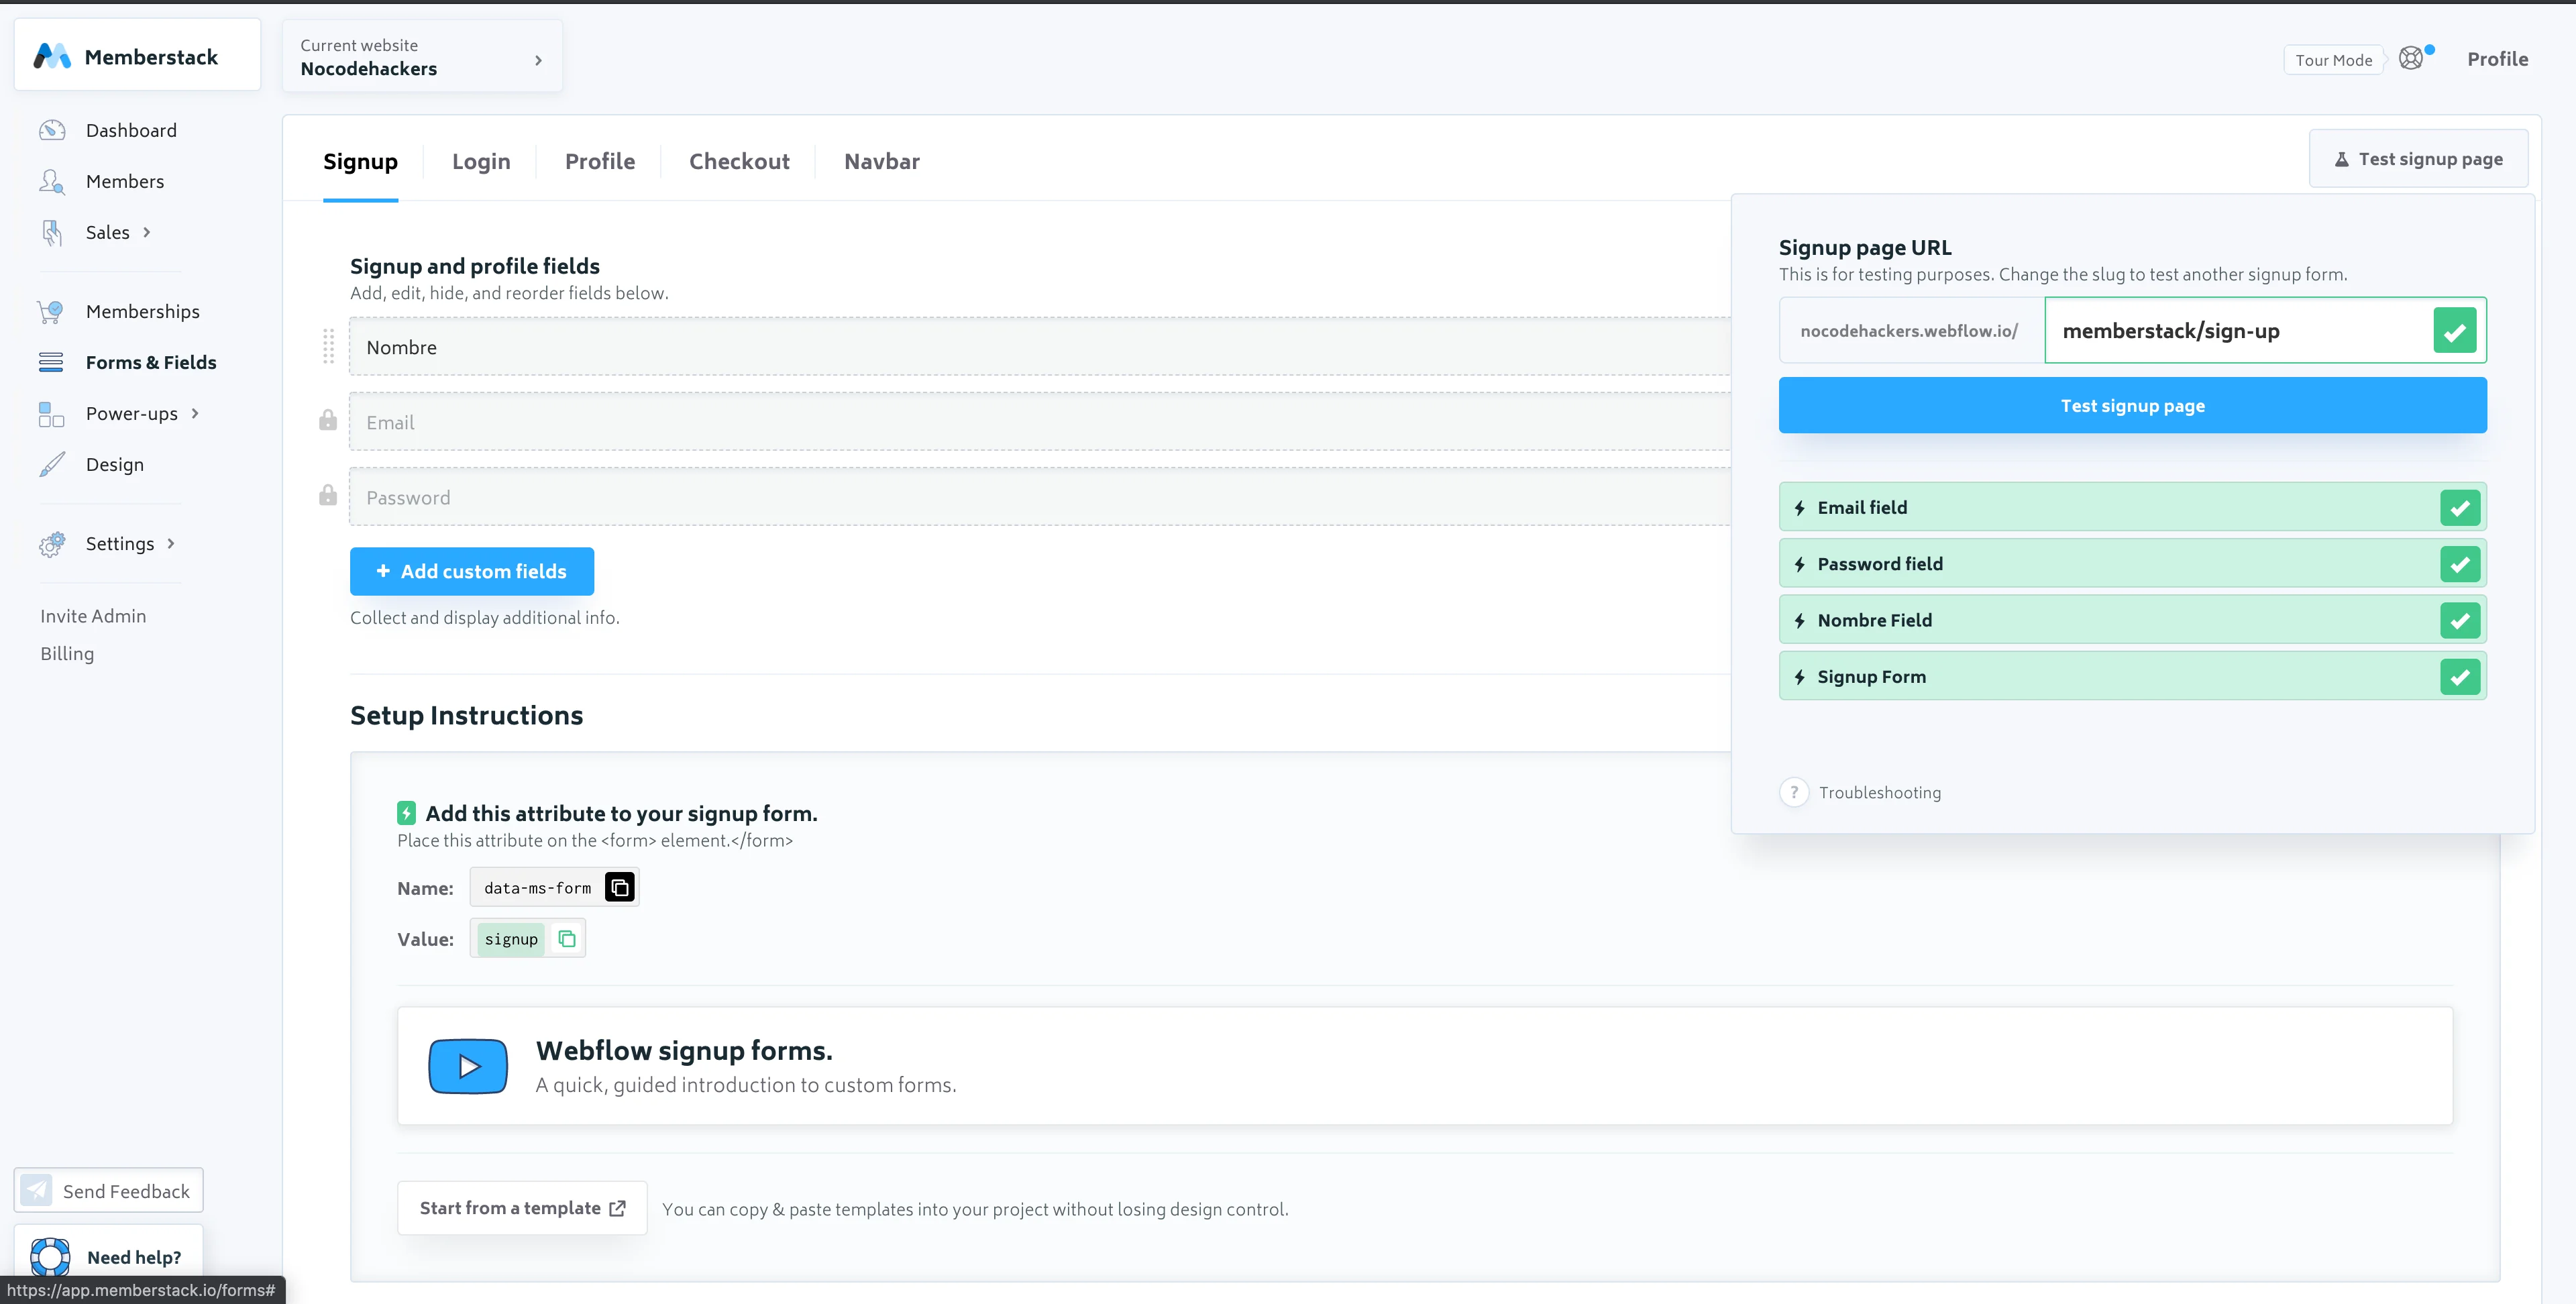Click the help lifebuoy icon near Tour Mode
This screenshot has width=2576, height=1304.
pos(2411,59)
